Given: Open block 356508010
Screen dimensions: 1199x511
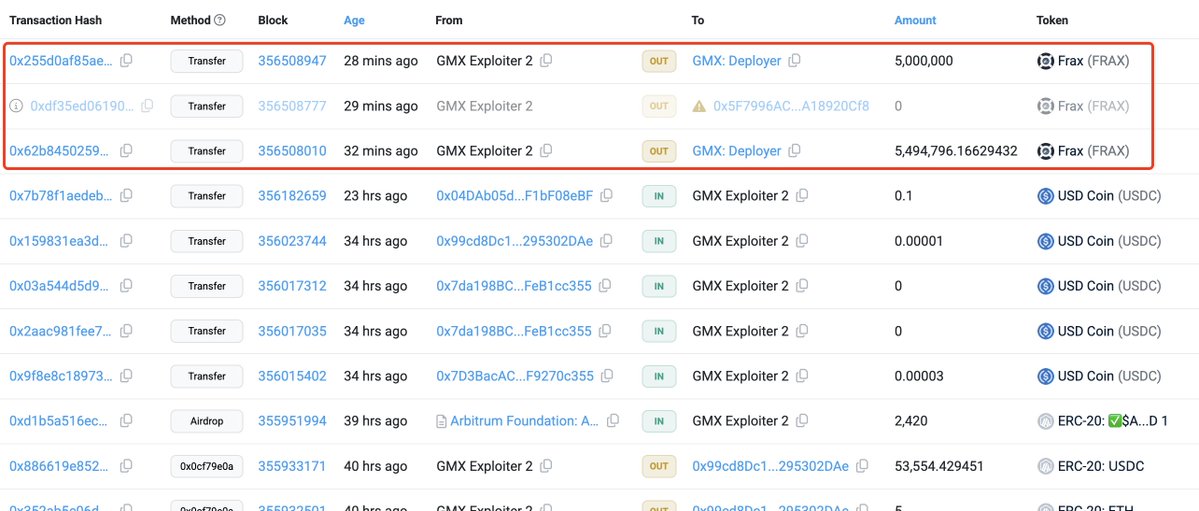Looking at the screenshot, I should (x=292, y=151).
